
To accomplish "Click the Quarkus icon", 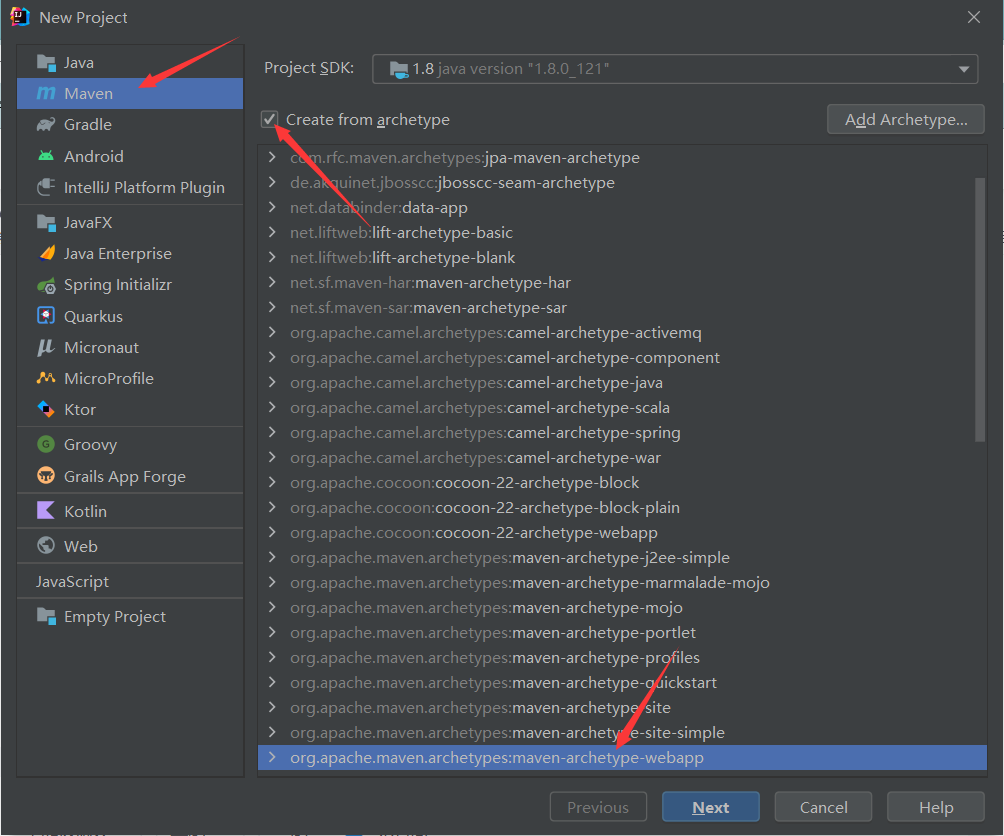I will click(46, 316).
